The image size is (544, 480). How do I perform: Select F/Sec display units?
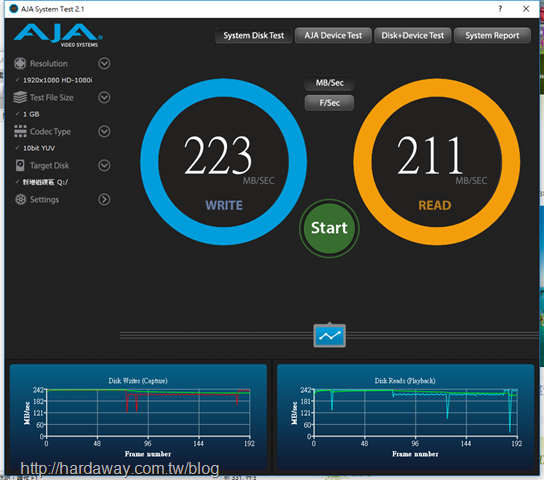pos(329,103)
